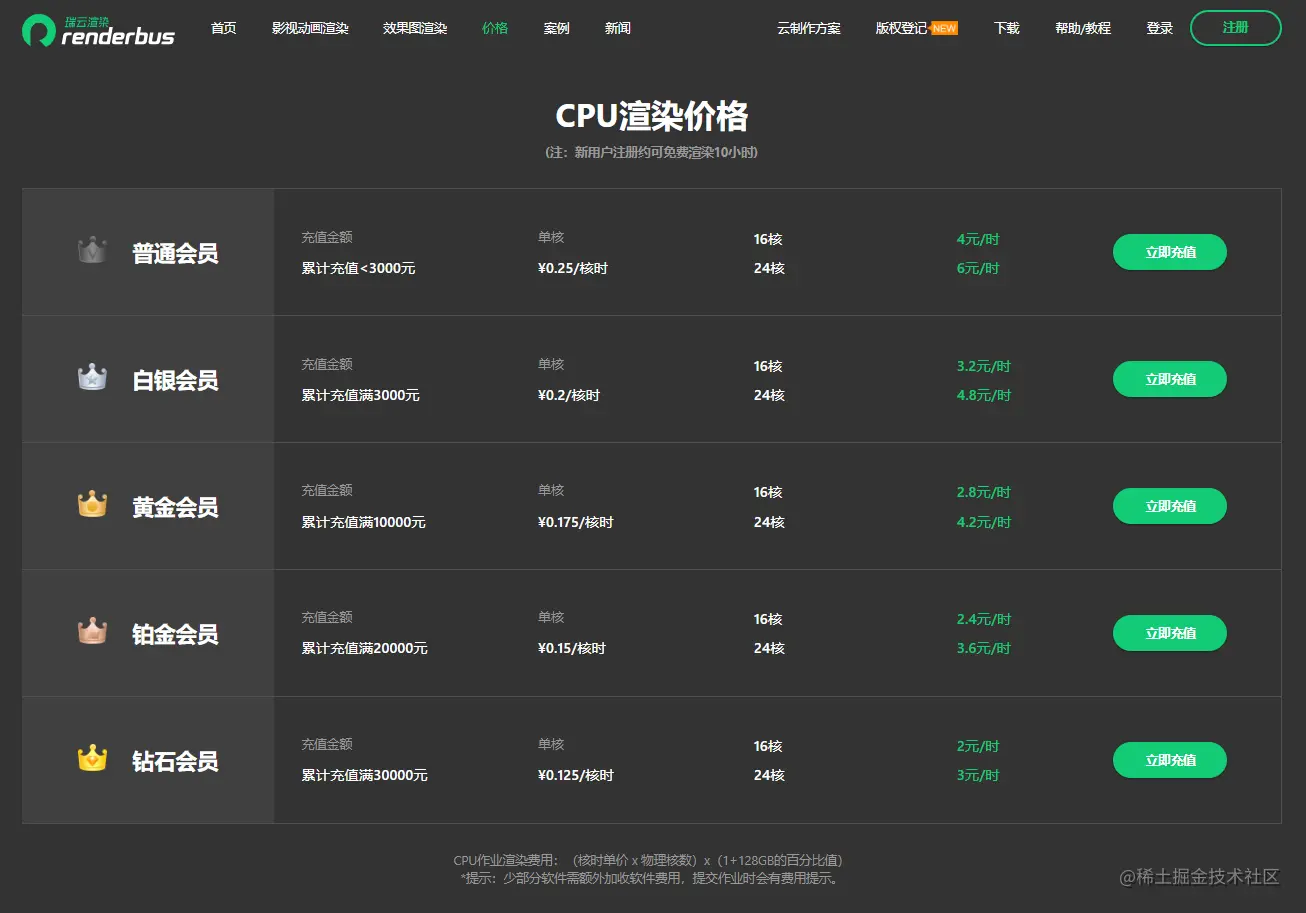
Task: Open the 新闻 section
Action: click(617, 28)
